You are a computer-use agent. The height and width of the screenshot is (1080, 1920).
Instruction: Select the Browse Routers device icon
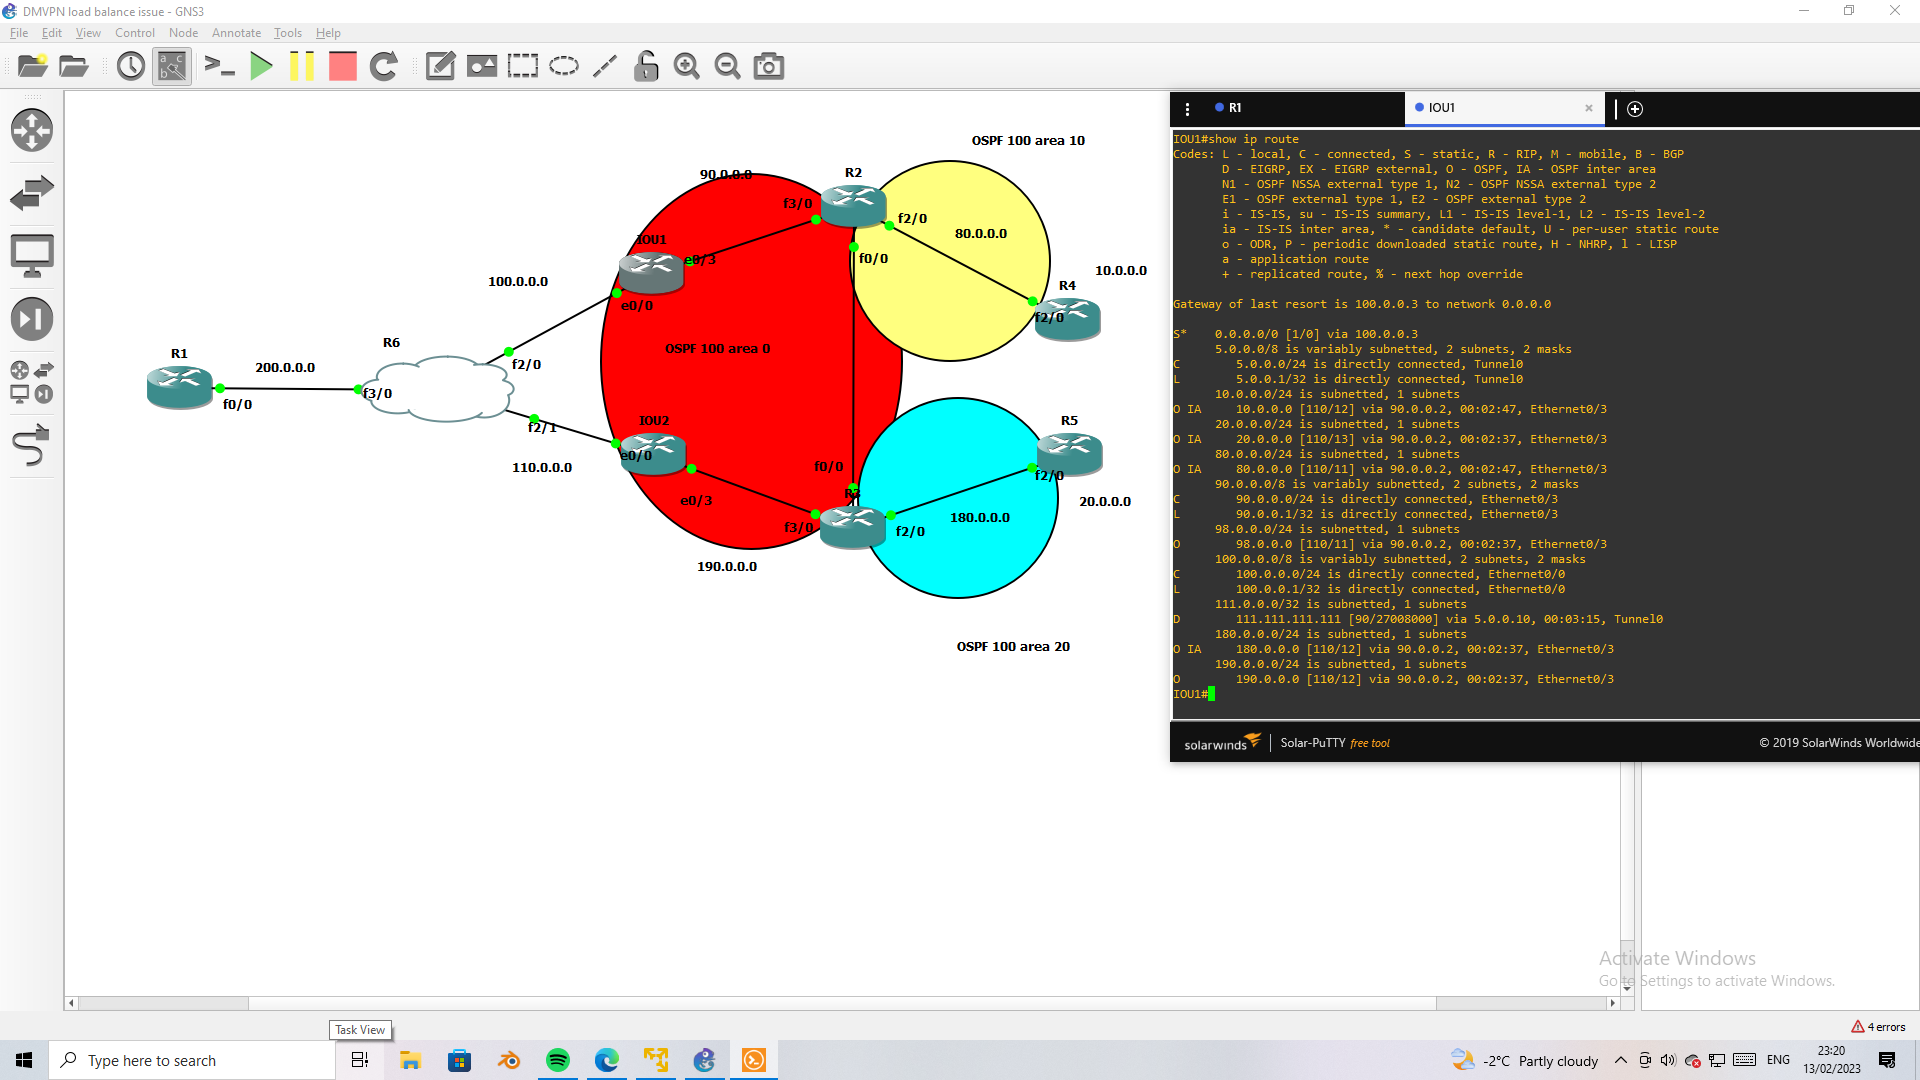click(x=33, y=130)
